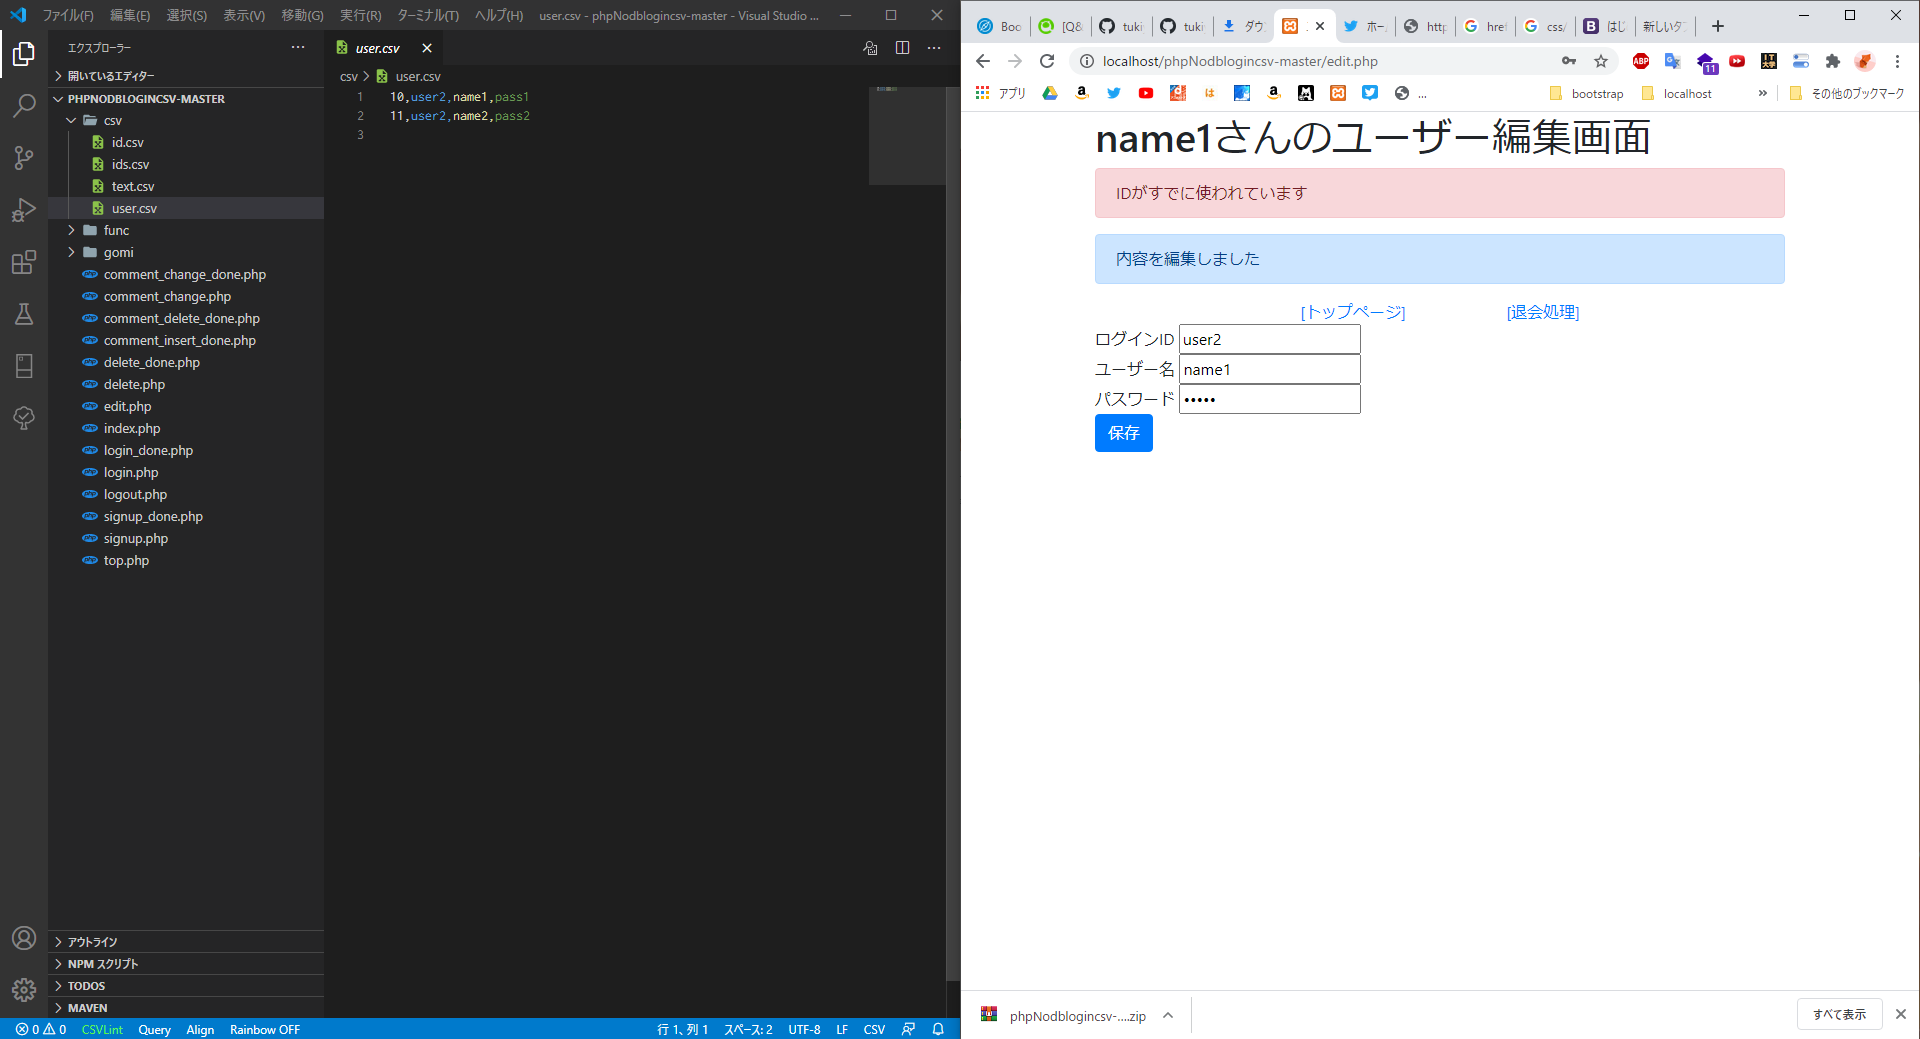Open the Source Control view

pyautogui.click(x=24, y=158)
